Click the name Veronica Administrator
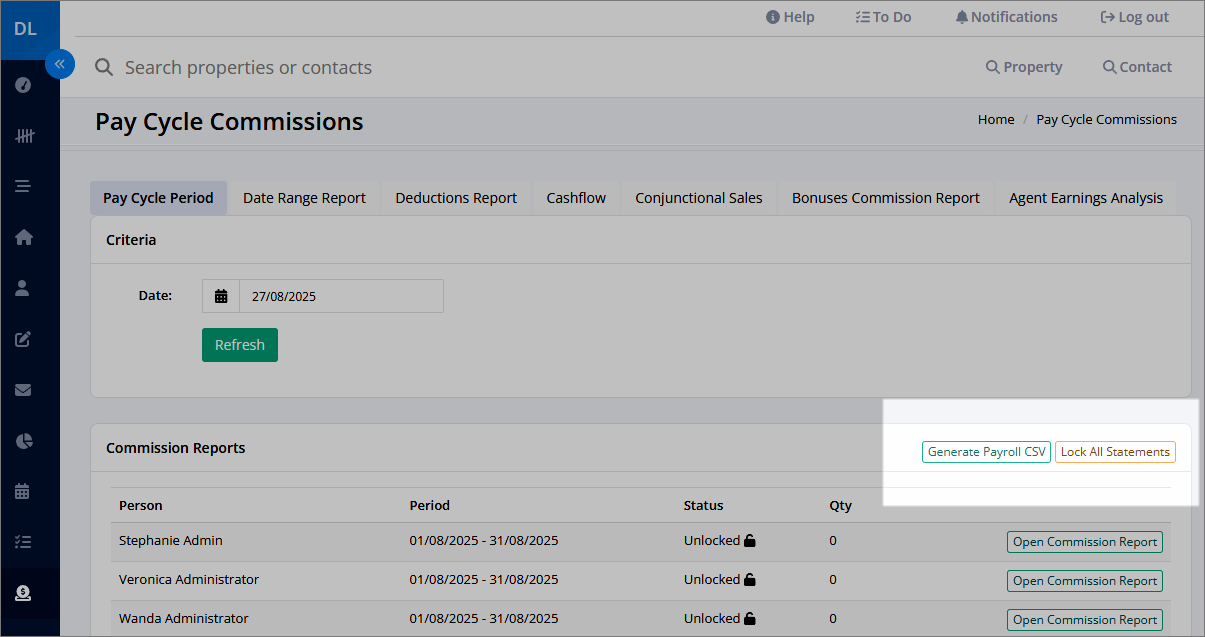This screenshot has height=637, width=1205. tap(189, 579)
